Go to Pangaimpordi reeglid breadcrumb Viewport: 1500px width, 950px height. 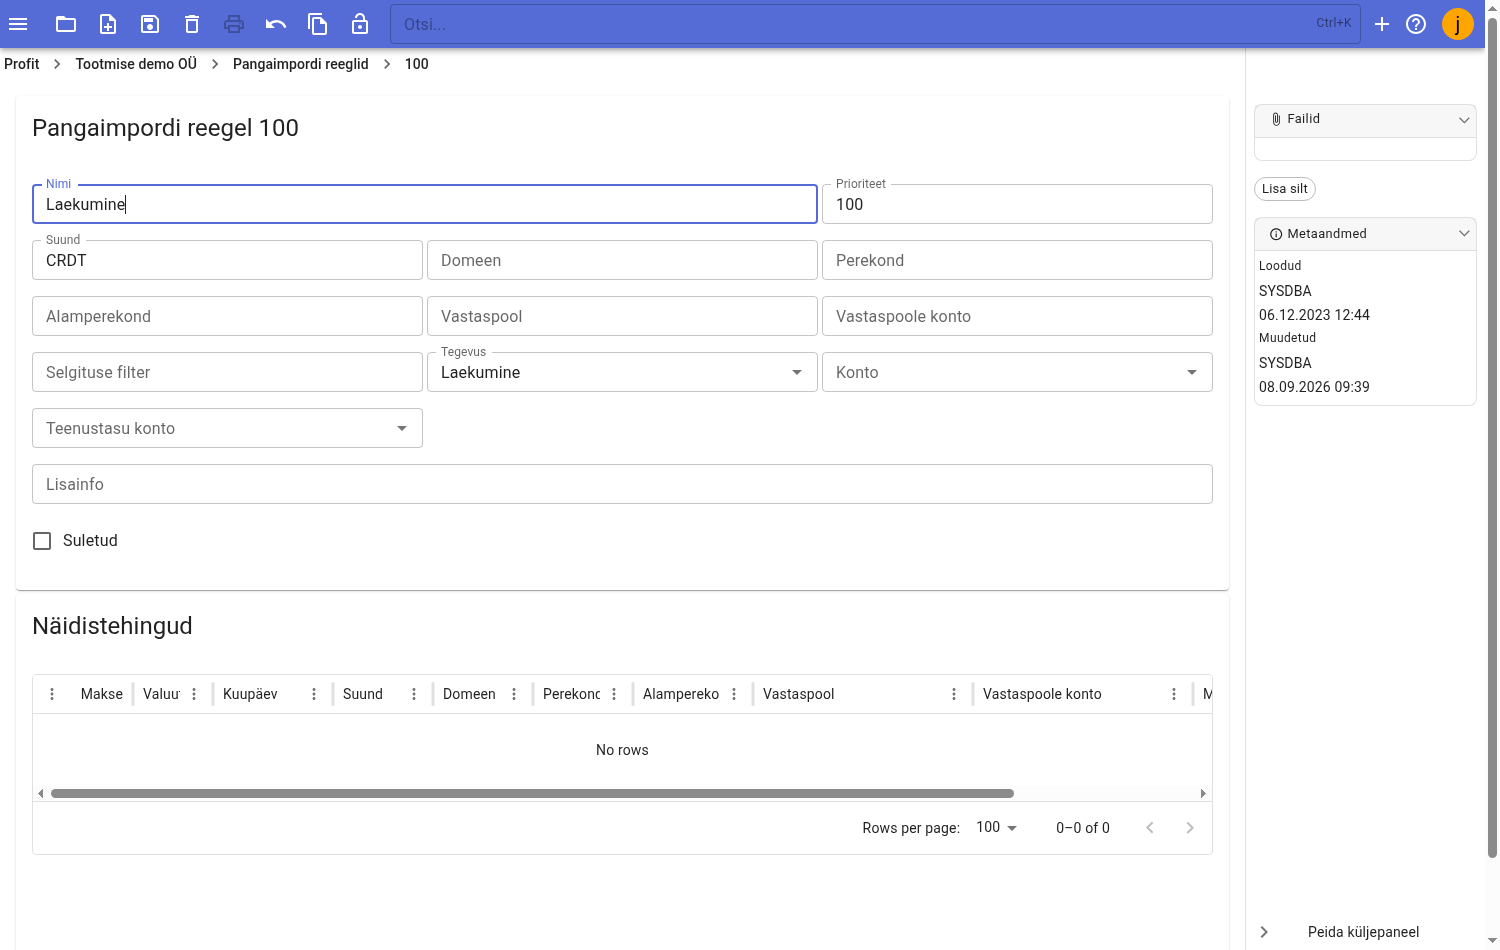coord(300,64)
